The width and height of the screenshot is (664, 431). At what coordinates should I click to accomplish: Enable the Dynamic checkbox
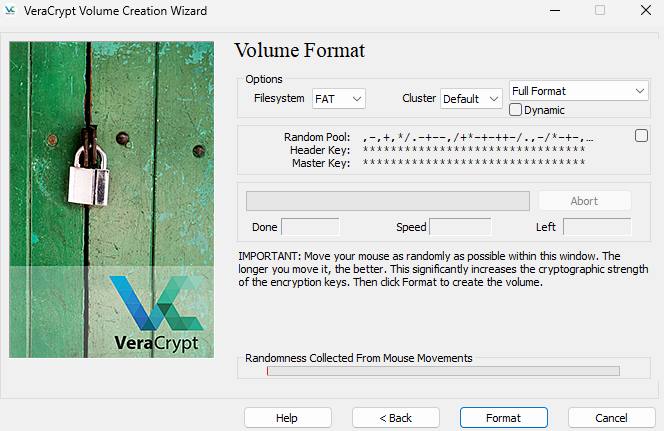[516, 110]
